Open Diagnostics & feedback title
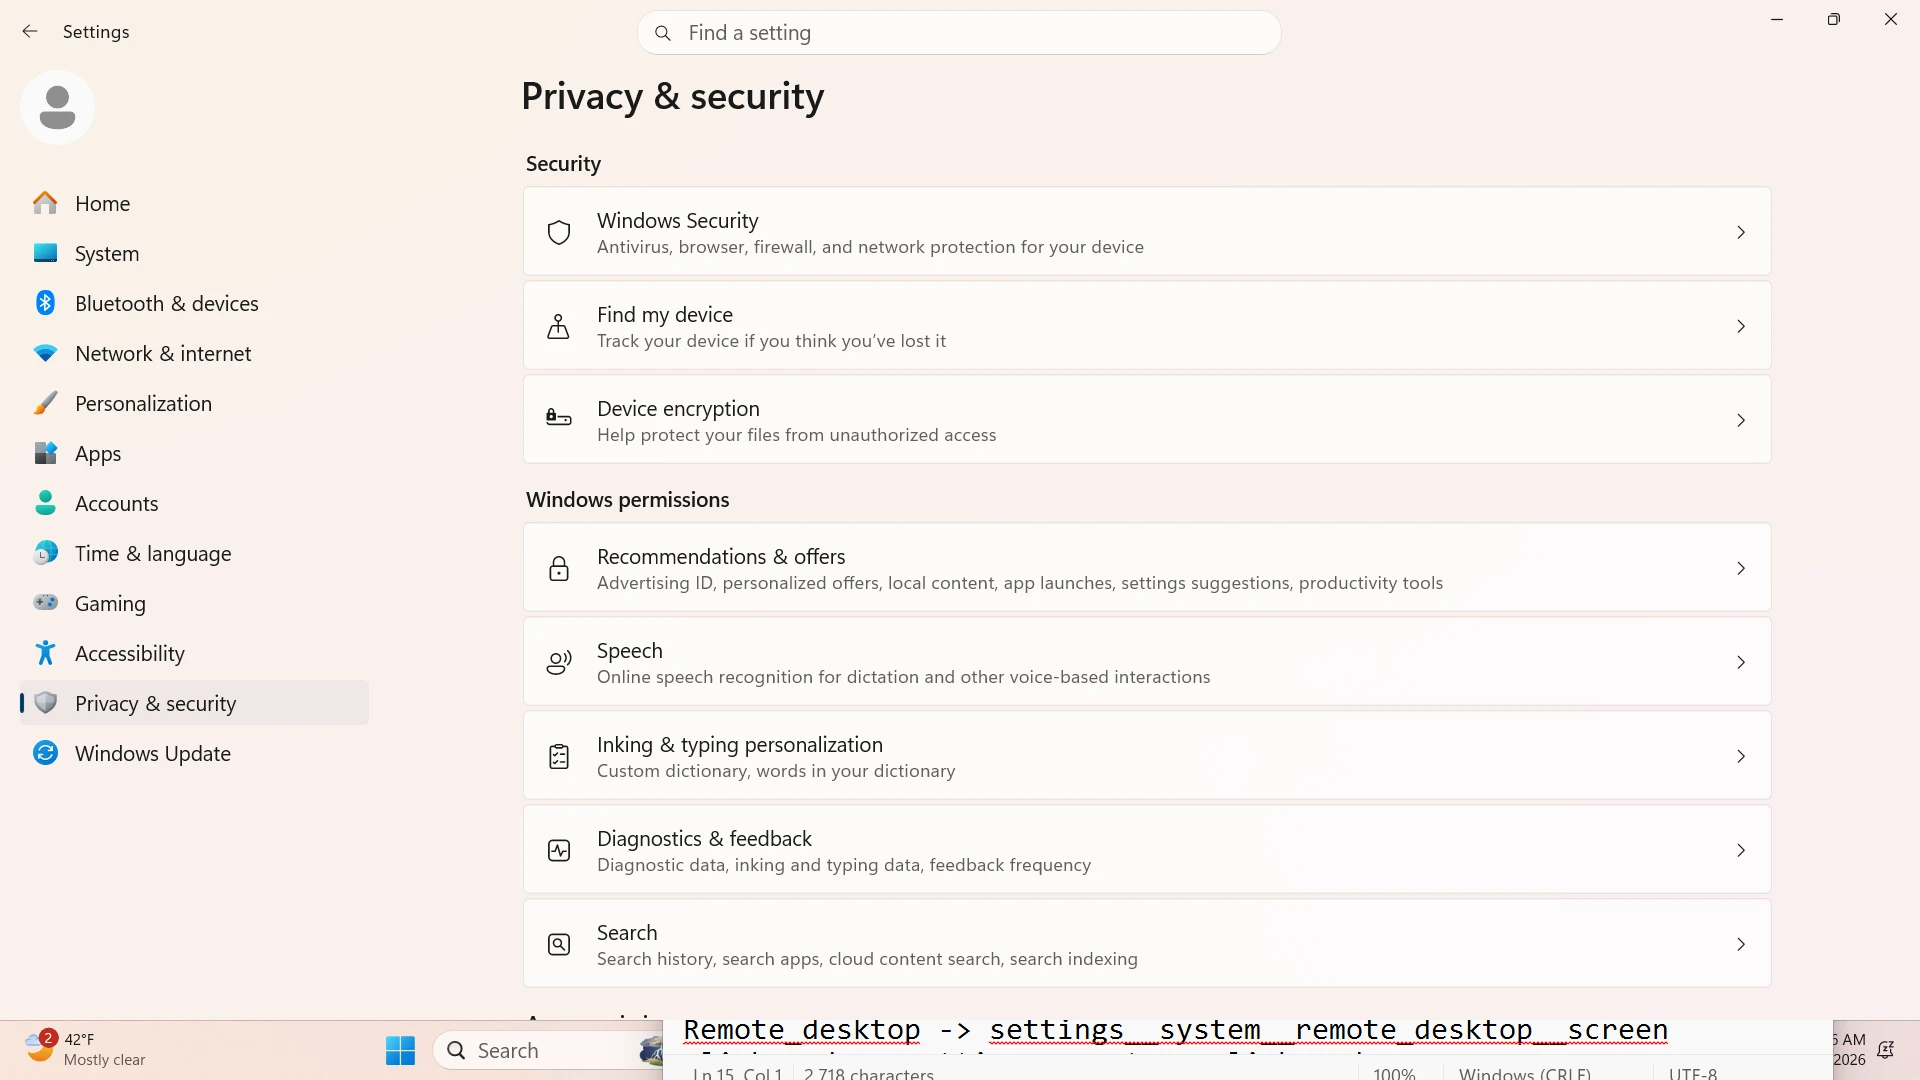1920x1080 pixels. click(x=704, y=838)
